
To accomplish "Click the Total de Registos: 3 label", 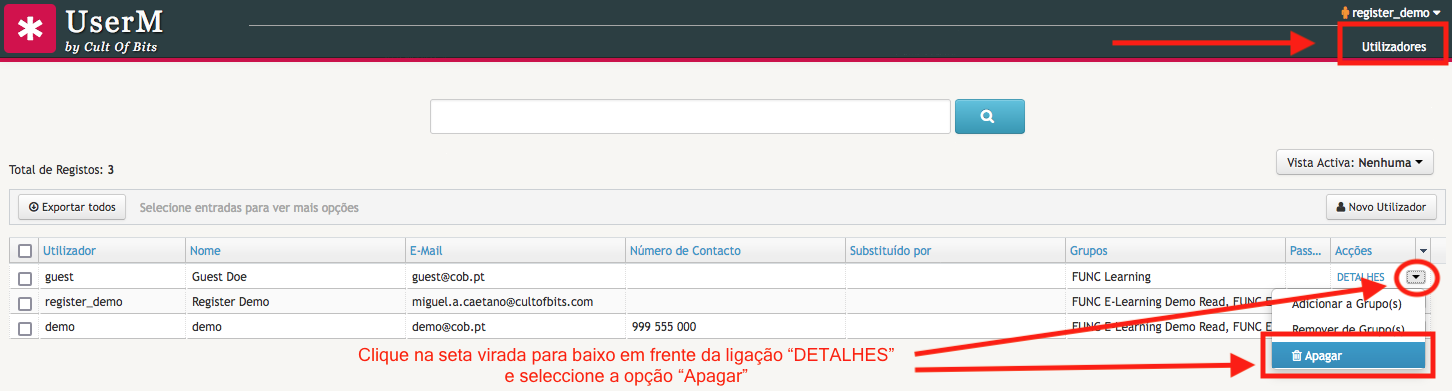I will click(61, 170).
